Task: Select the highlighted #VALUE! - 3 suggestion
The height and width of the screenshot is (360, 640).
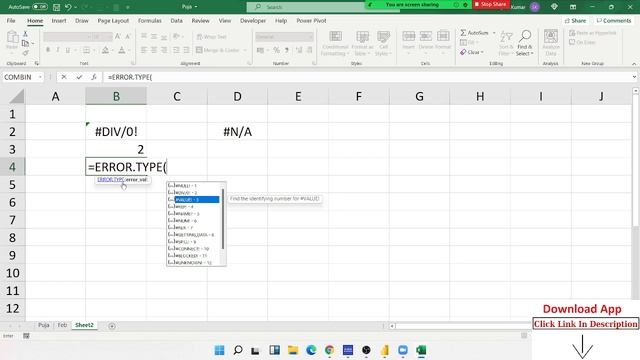Action: (193, 200)
